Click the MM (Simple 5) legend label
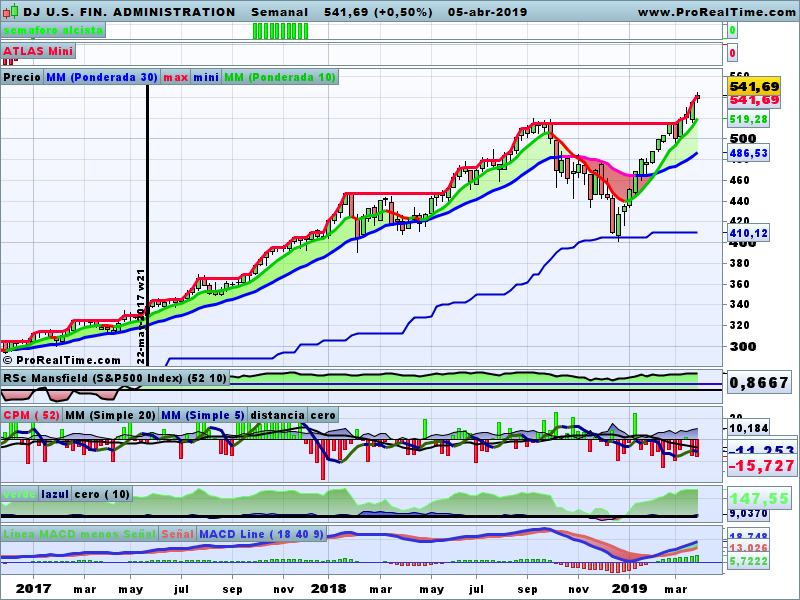This screenshot has height=600, width=800. point(203,415)
